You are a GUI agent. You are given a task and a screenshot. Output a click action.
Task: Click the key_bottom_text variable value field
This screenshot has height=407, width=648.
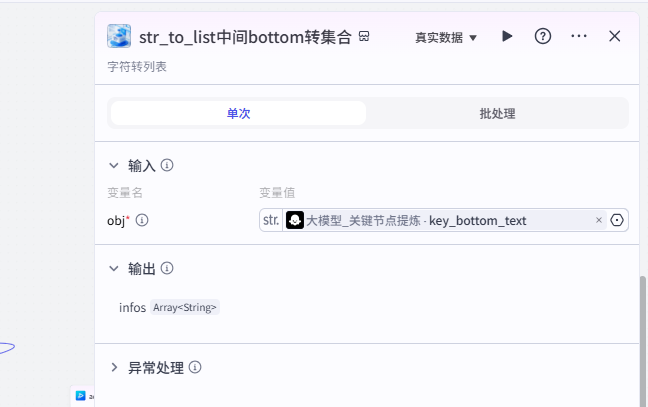coord(440,220)
